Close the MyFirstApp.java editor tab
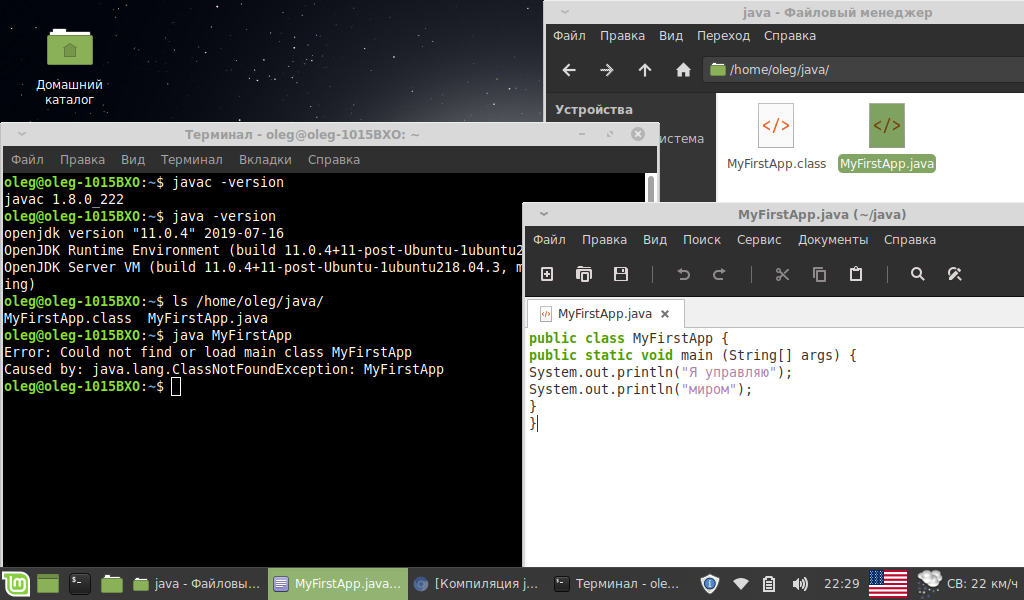 (667, 313)
